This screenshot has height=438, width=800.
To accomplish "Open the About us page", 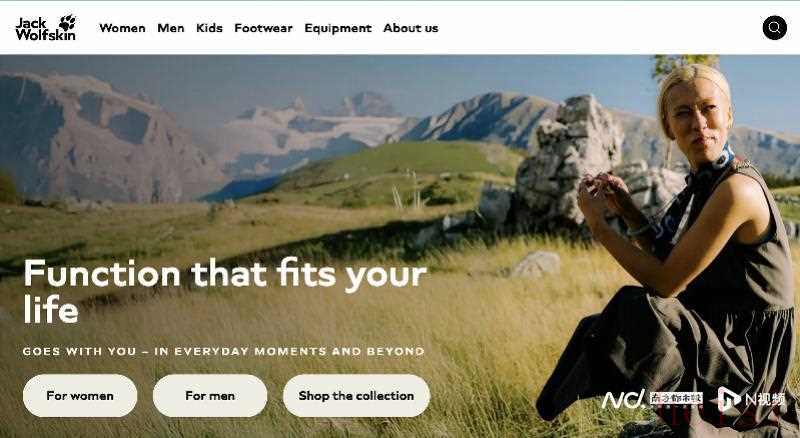I will (411, 28).
